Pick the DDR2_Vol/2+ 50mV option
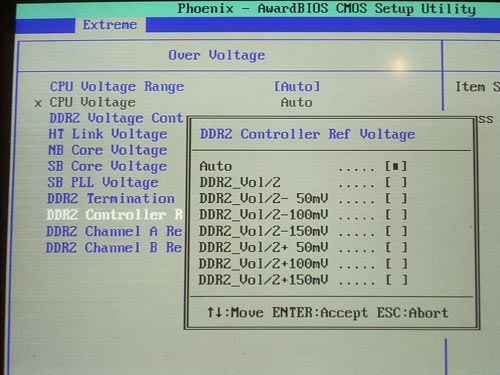This screenshot has height=375, width=500. tap(303, 247)
